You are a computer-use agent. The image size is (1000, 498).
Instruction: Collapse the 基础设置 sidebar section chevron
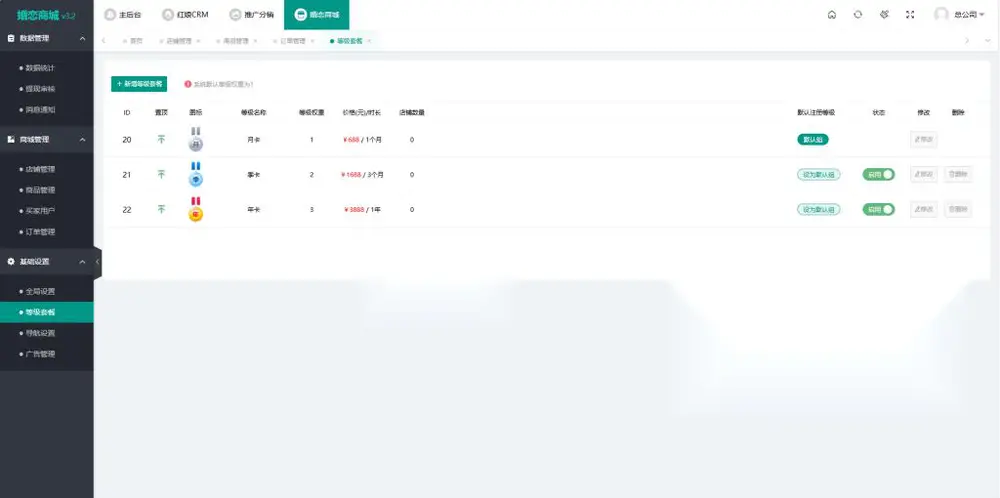82,261
